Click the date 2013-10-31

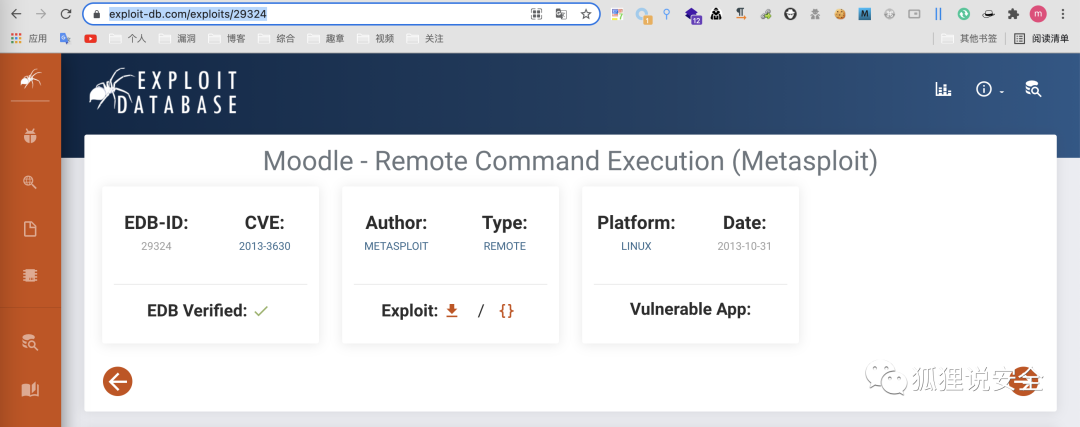744,246
